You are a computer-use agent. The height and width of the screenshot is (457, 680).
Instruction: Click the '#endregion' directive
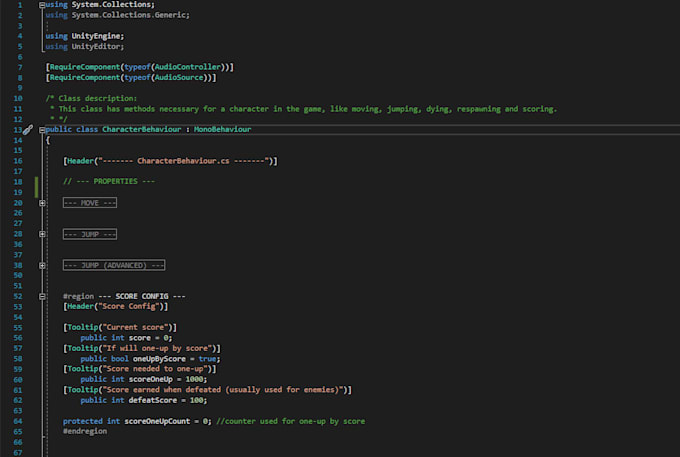point(85,431)
